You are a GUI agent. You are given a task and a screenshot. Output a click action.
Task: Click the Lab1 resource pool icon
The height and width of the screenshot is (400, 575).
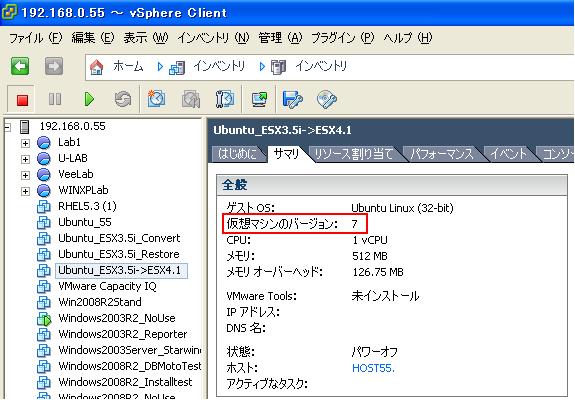click(x=44, y=143)
